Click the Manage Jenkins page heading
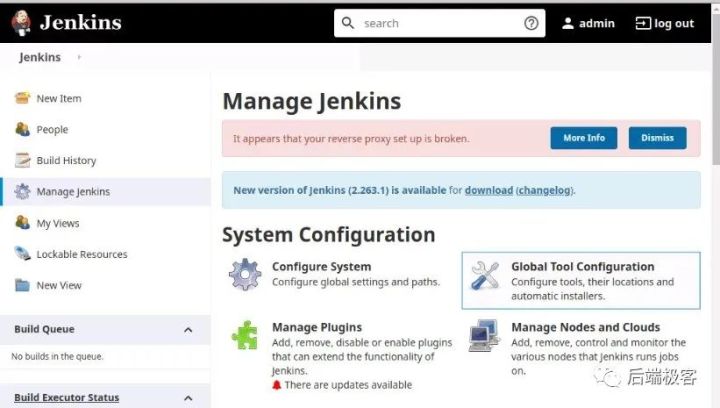720x408 pixels. (312, 101)
